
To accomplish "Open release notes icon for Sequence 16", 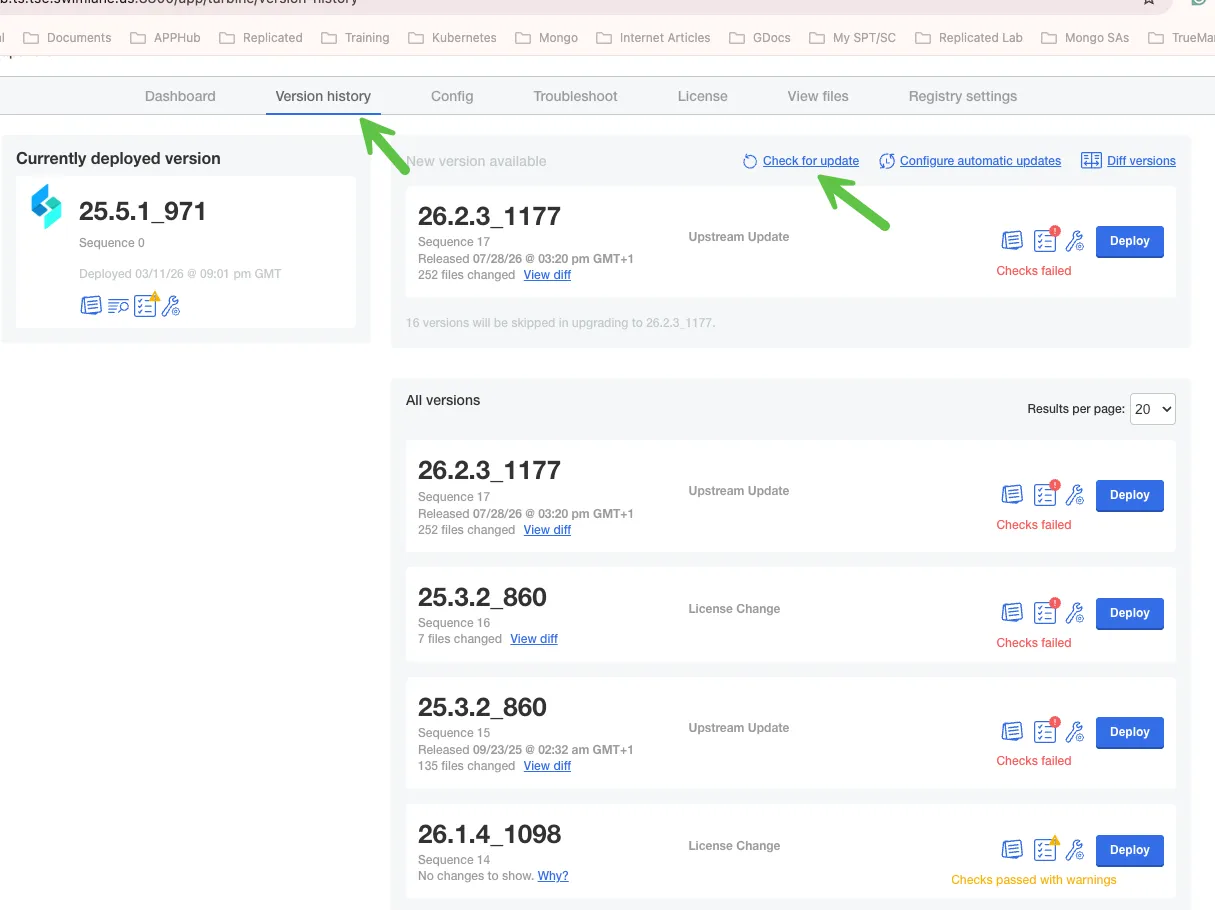I will click(x=1012, y=613).
